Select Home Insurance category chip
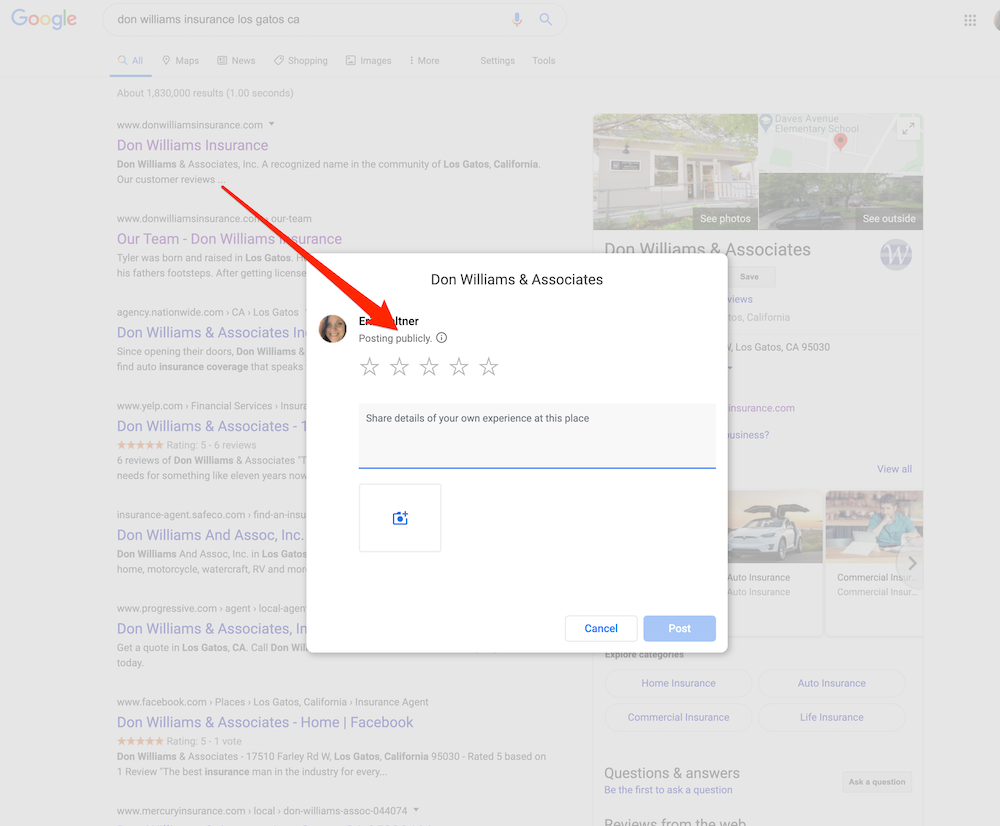 679,683
